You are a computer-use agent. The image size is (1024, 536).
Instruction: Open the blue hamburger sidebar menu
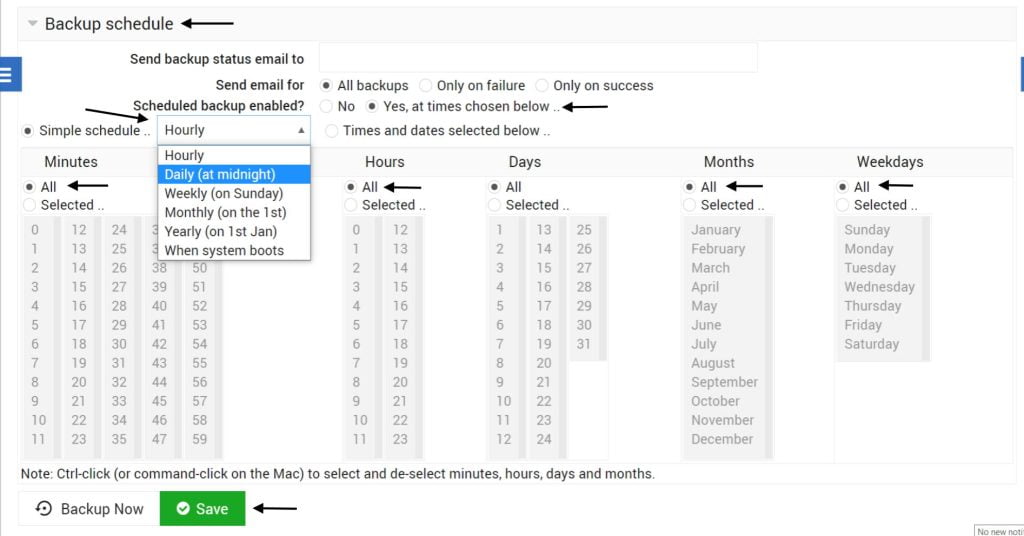tap(8, 74)
